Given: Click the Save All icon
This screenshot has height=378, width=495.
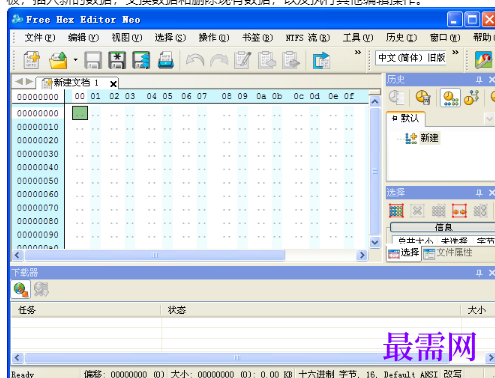Looking at the screenshot, I should point(141,60).
